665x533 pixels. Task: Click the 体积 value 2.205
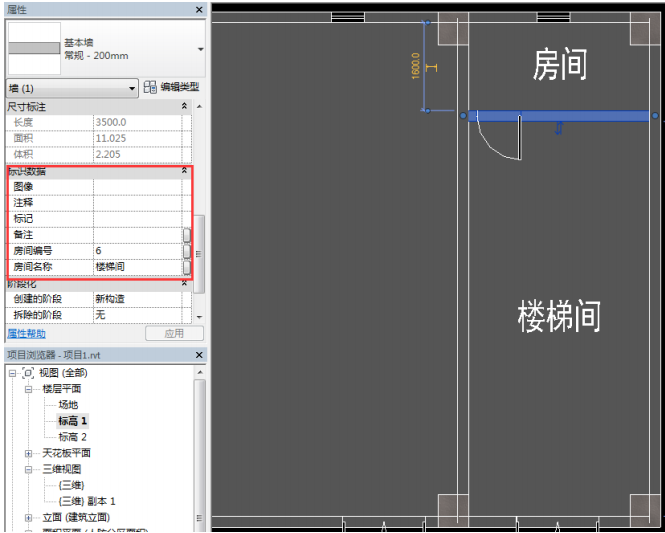137,154
